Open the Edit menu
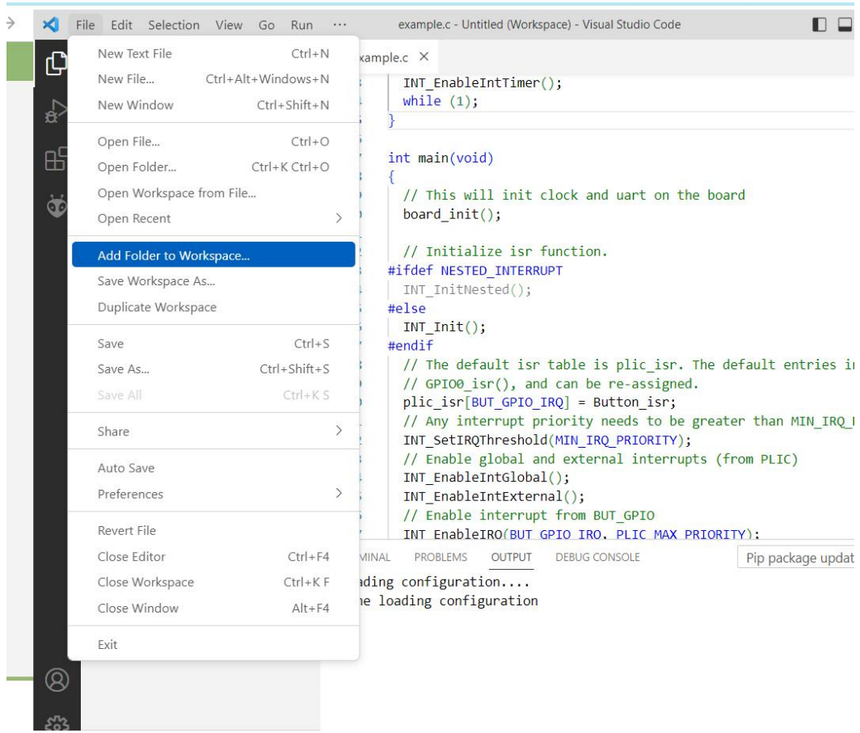This screenshot has height=733, width=860. [121, 25]
